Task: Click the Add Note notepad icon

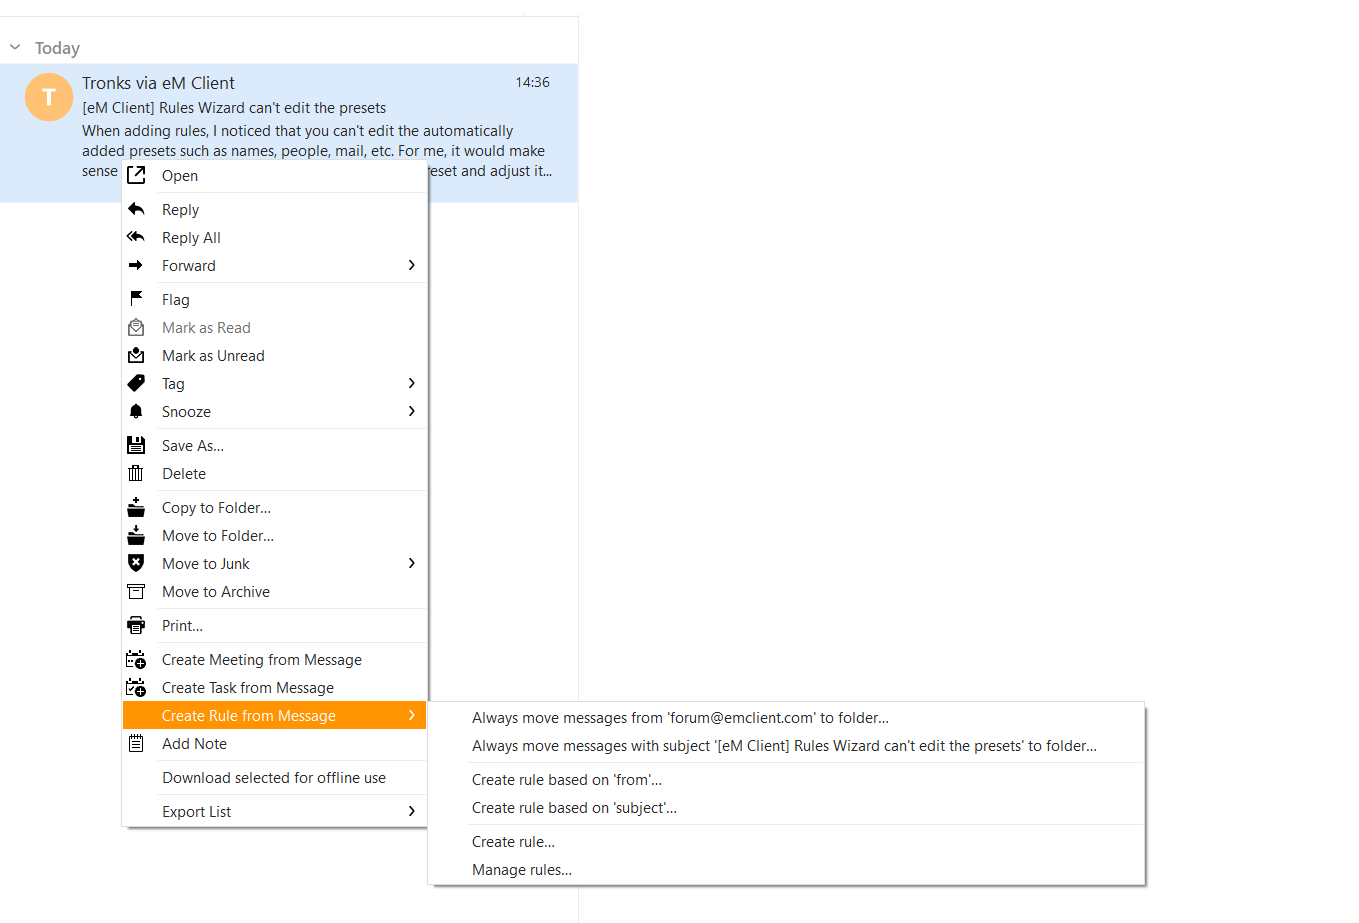Action: click(136, 743)
